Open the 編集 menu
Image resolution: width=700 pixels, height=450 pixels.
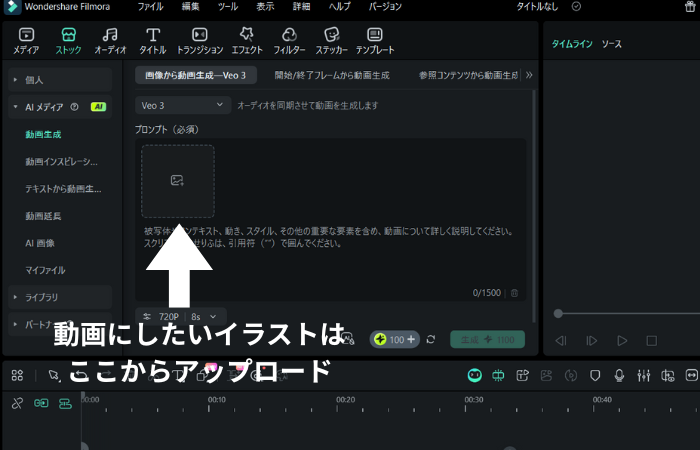191,6
